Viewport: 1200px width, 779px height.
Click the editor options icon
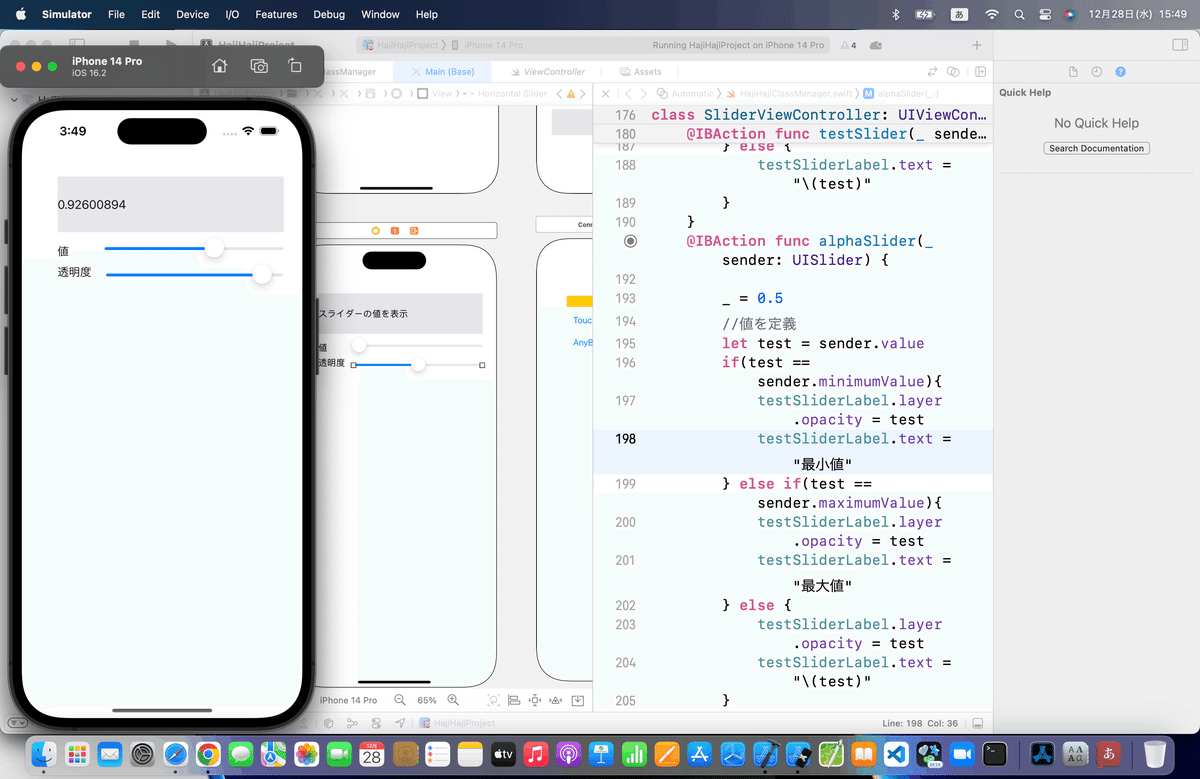[x=955, y=72]
